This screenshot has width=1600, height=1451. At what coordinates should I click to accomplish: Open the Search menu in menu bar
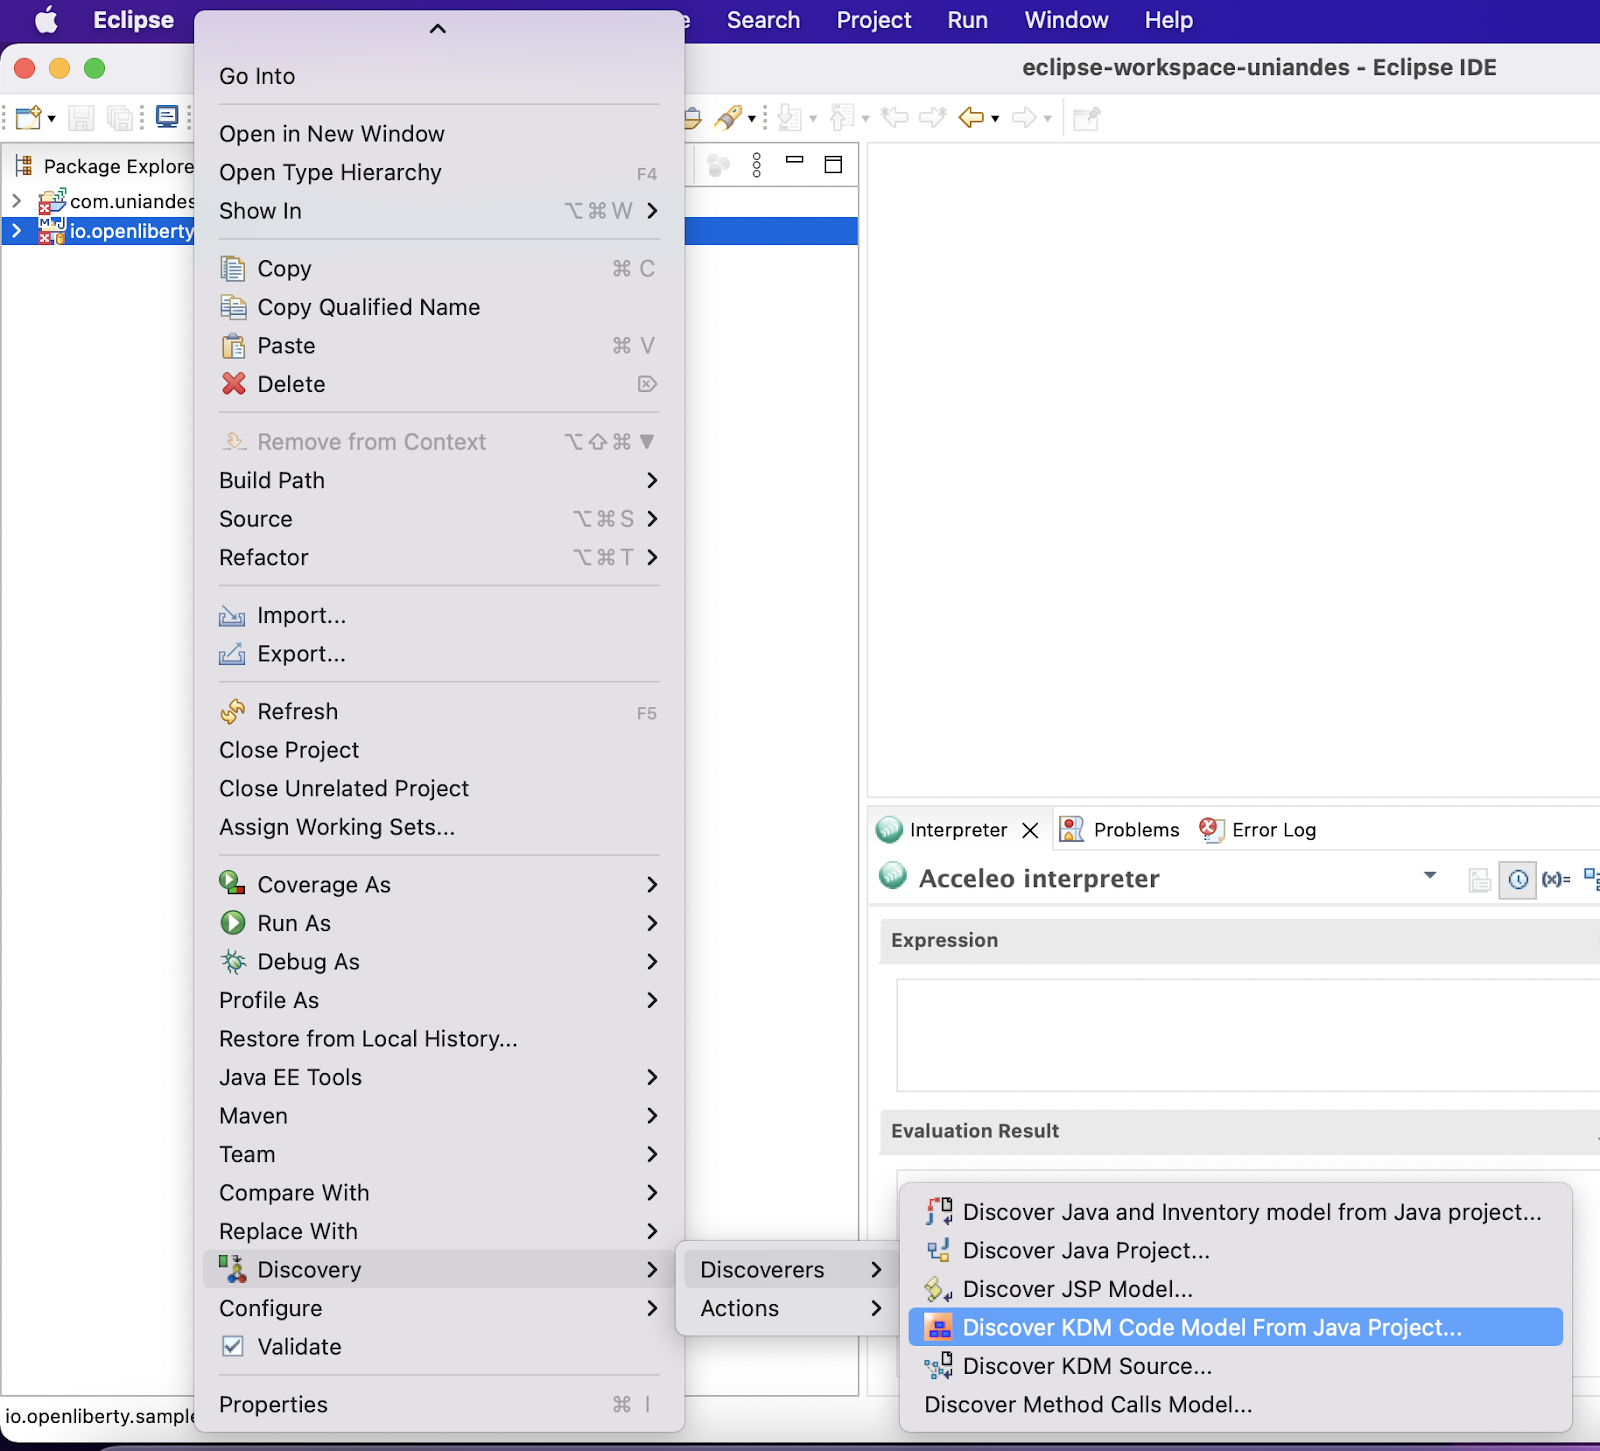tap(763, 20)
